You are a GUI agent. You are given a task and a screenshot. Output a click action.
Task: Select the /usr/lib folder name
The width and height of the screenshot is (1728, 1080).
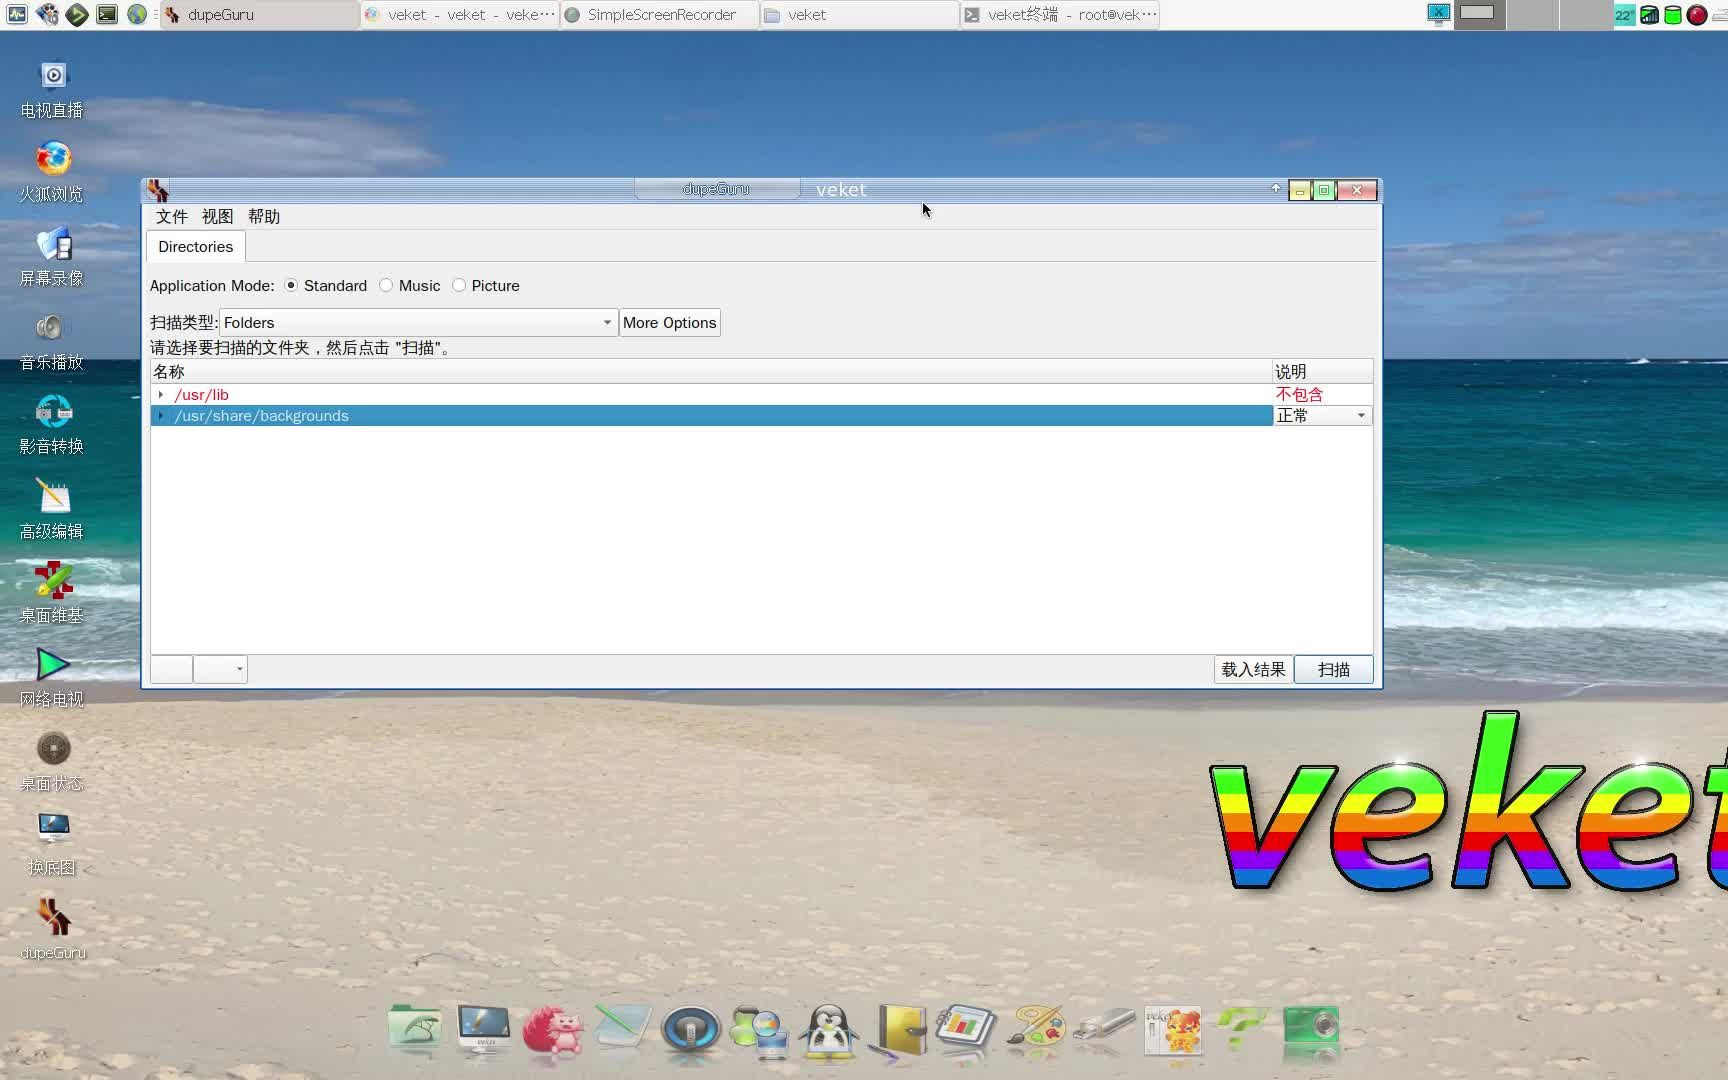click(x=202, y=395)
